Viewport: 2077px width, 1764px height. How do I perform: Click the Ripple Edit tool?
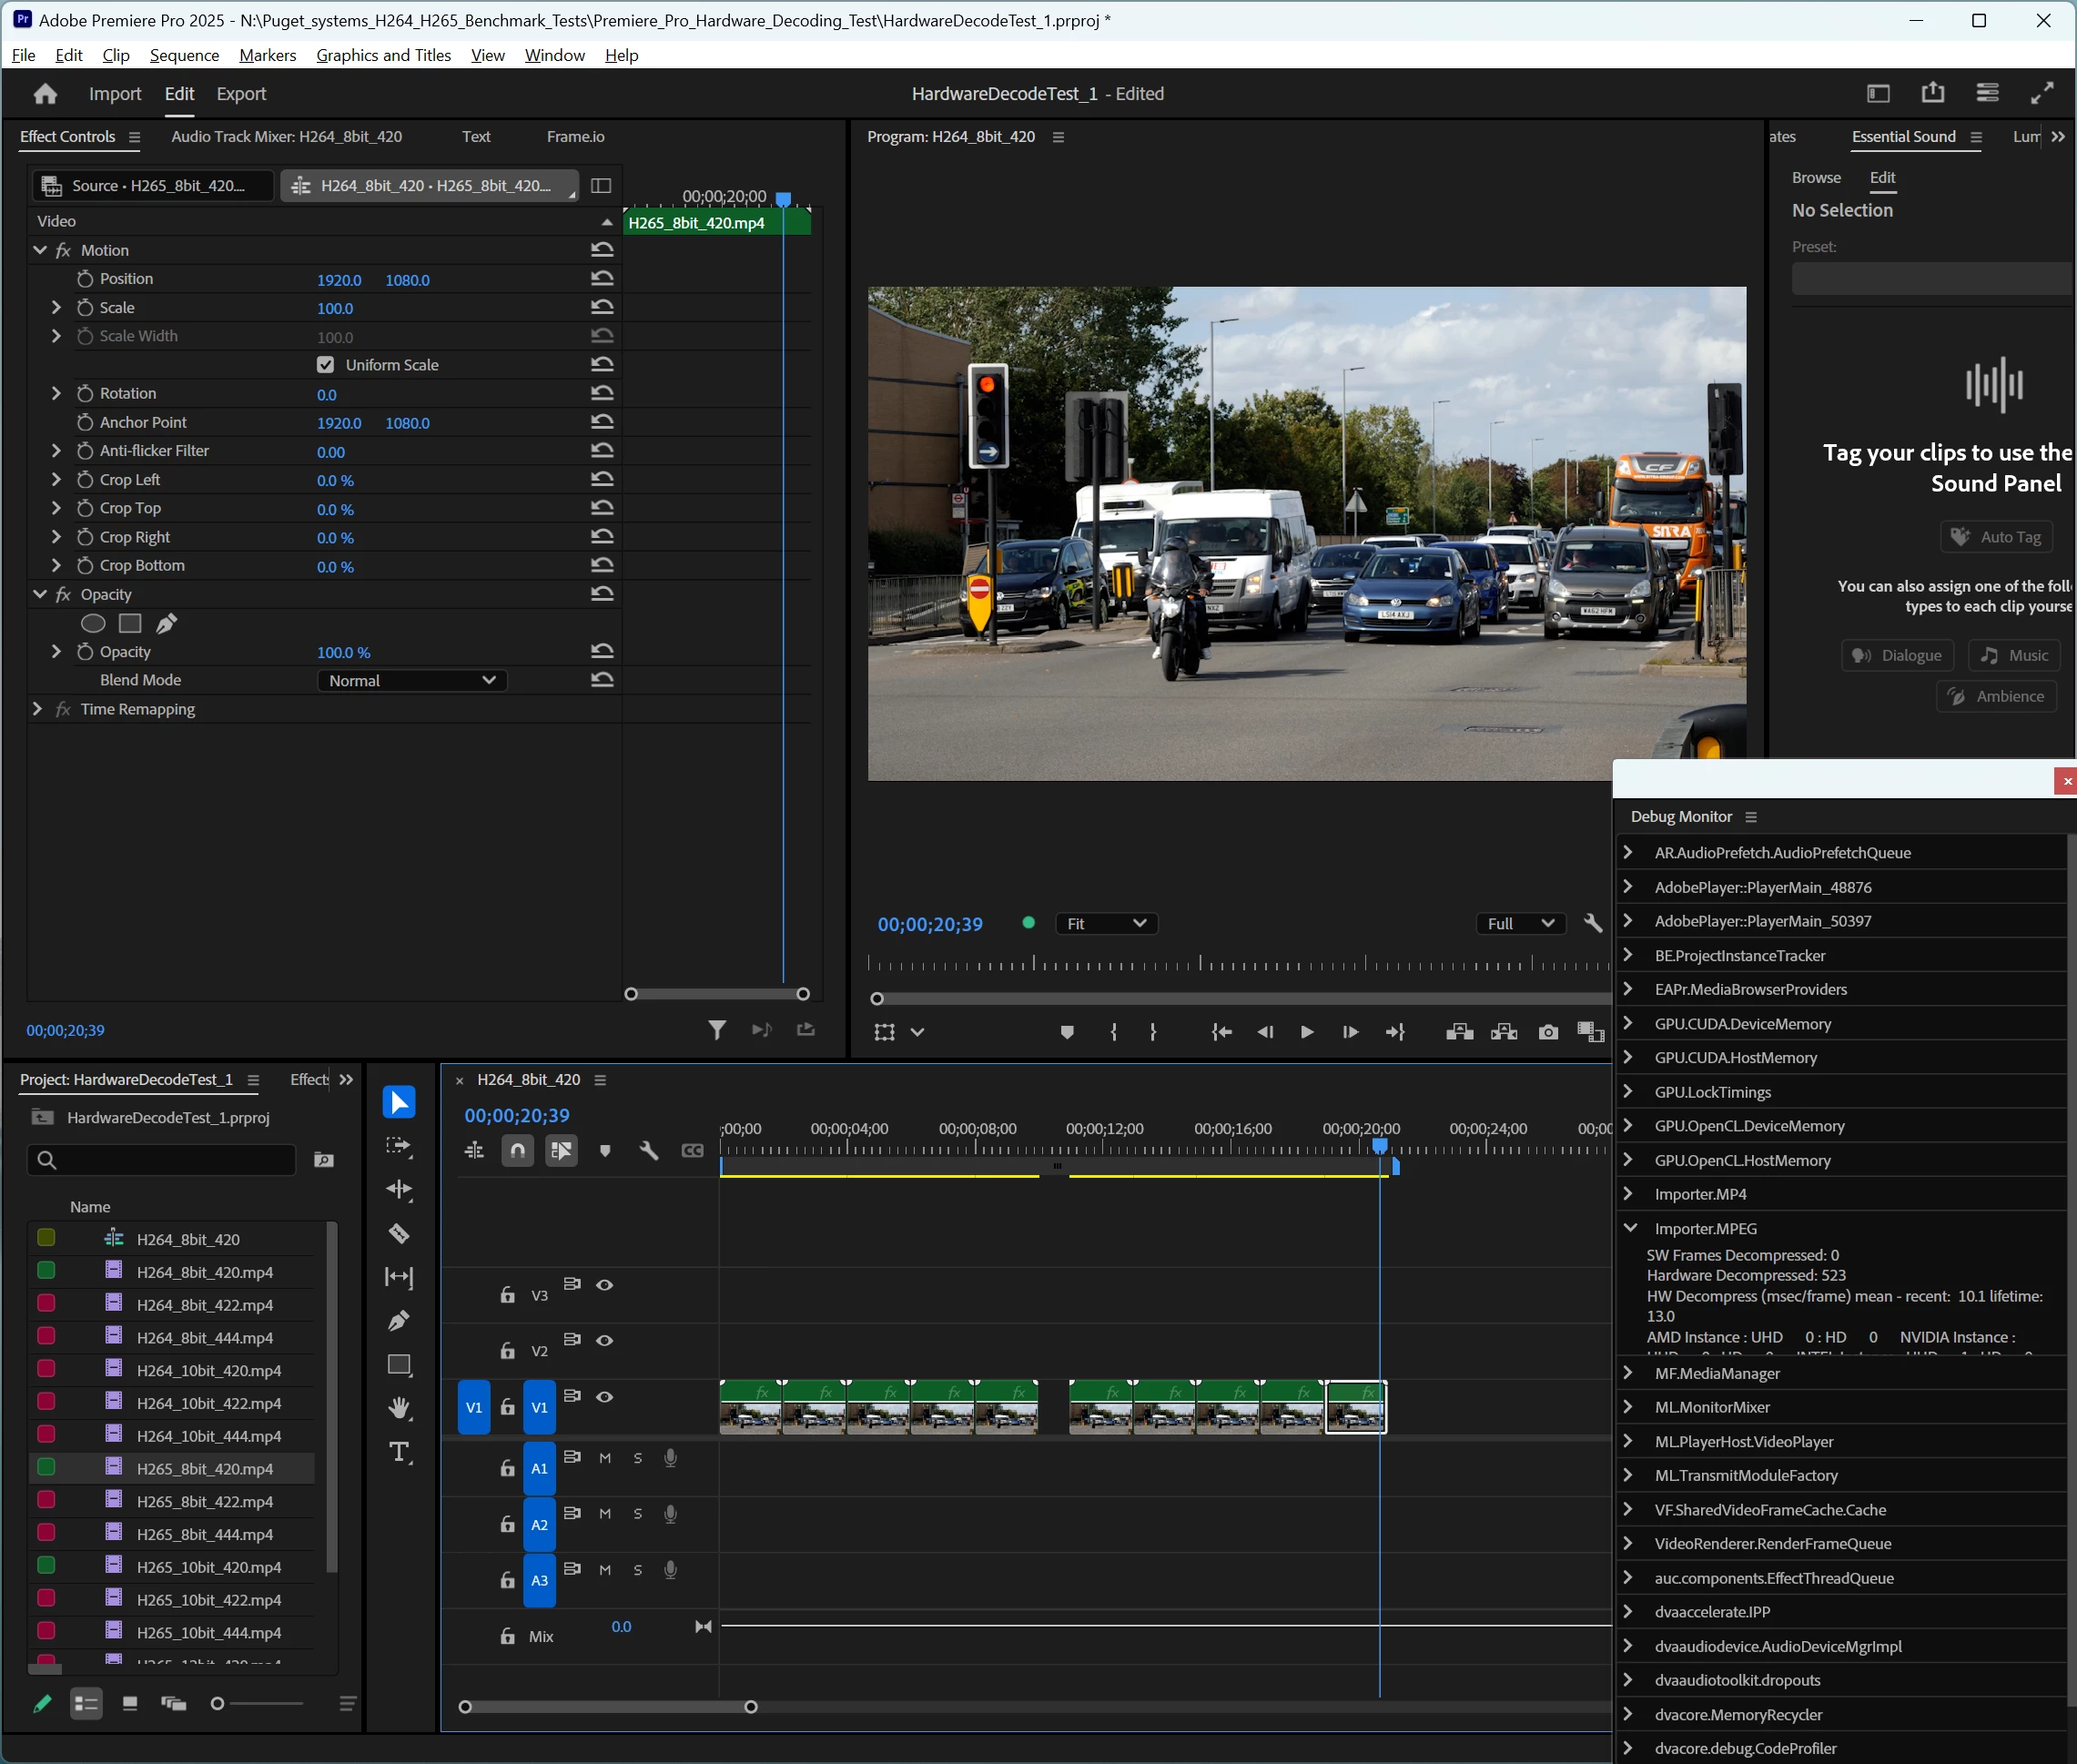click(399, 1190)
